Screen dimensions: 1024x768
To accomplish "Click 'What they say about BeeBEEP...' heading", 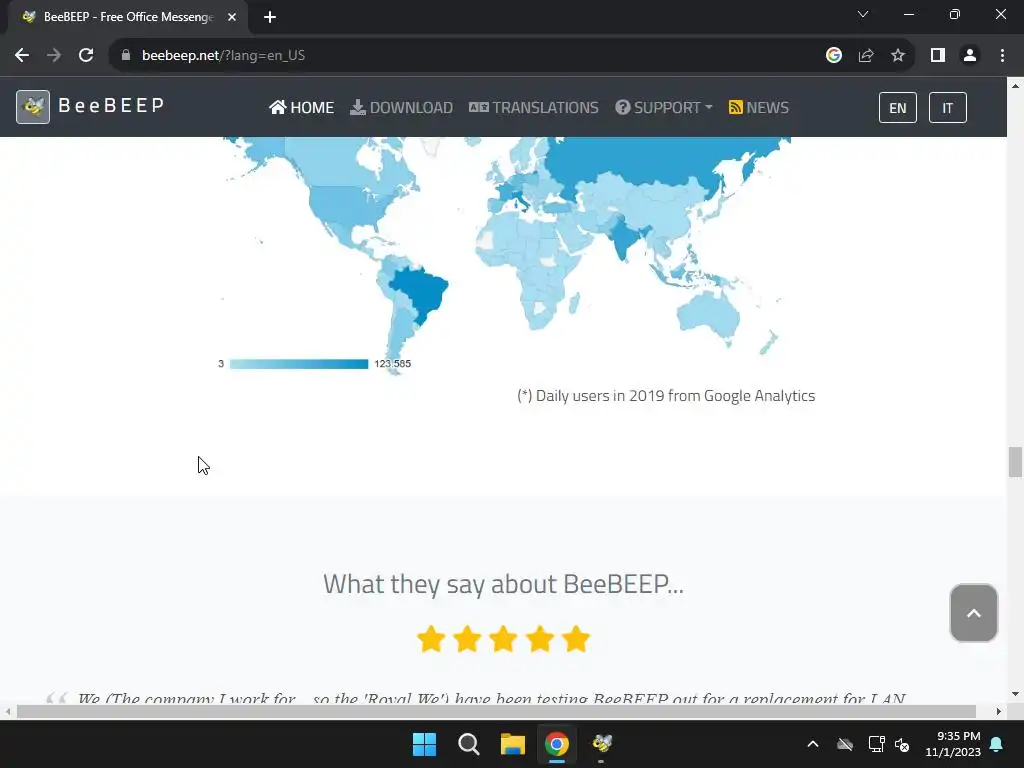I will pos(504,584).
